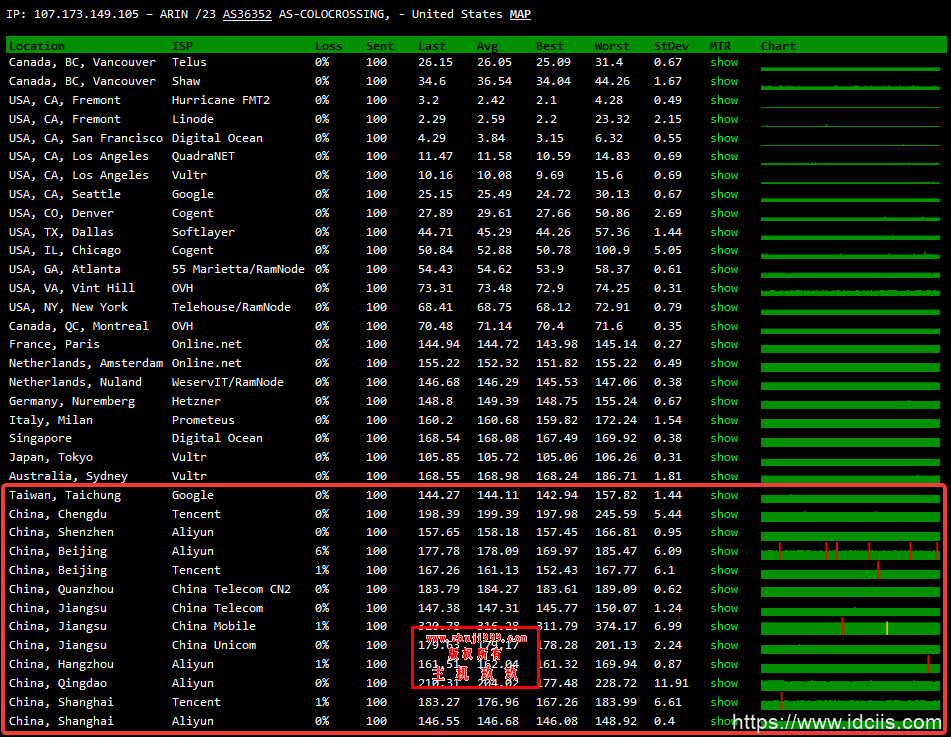Show MTR for Digital Ocean San Francisco

(x=724, y=138)
